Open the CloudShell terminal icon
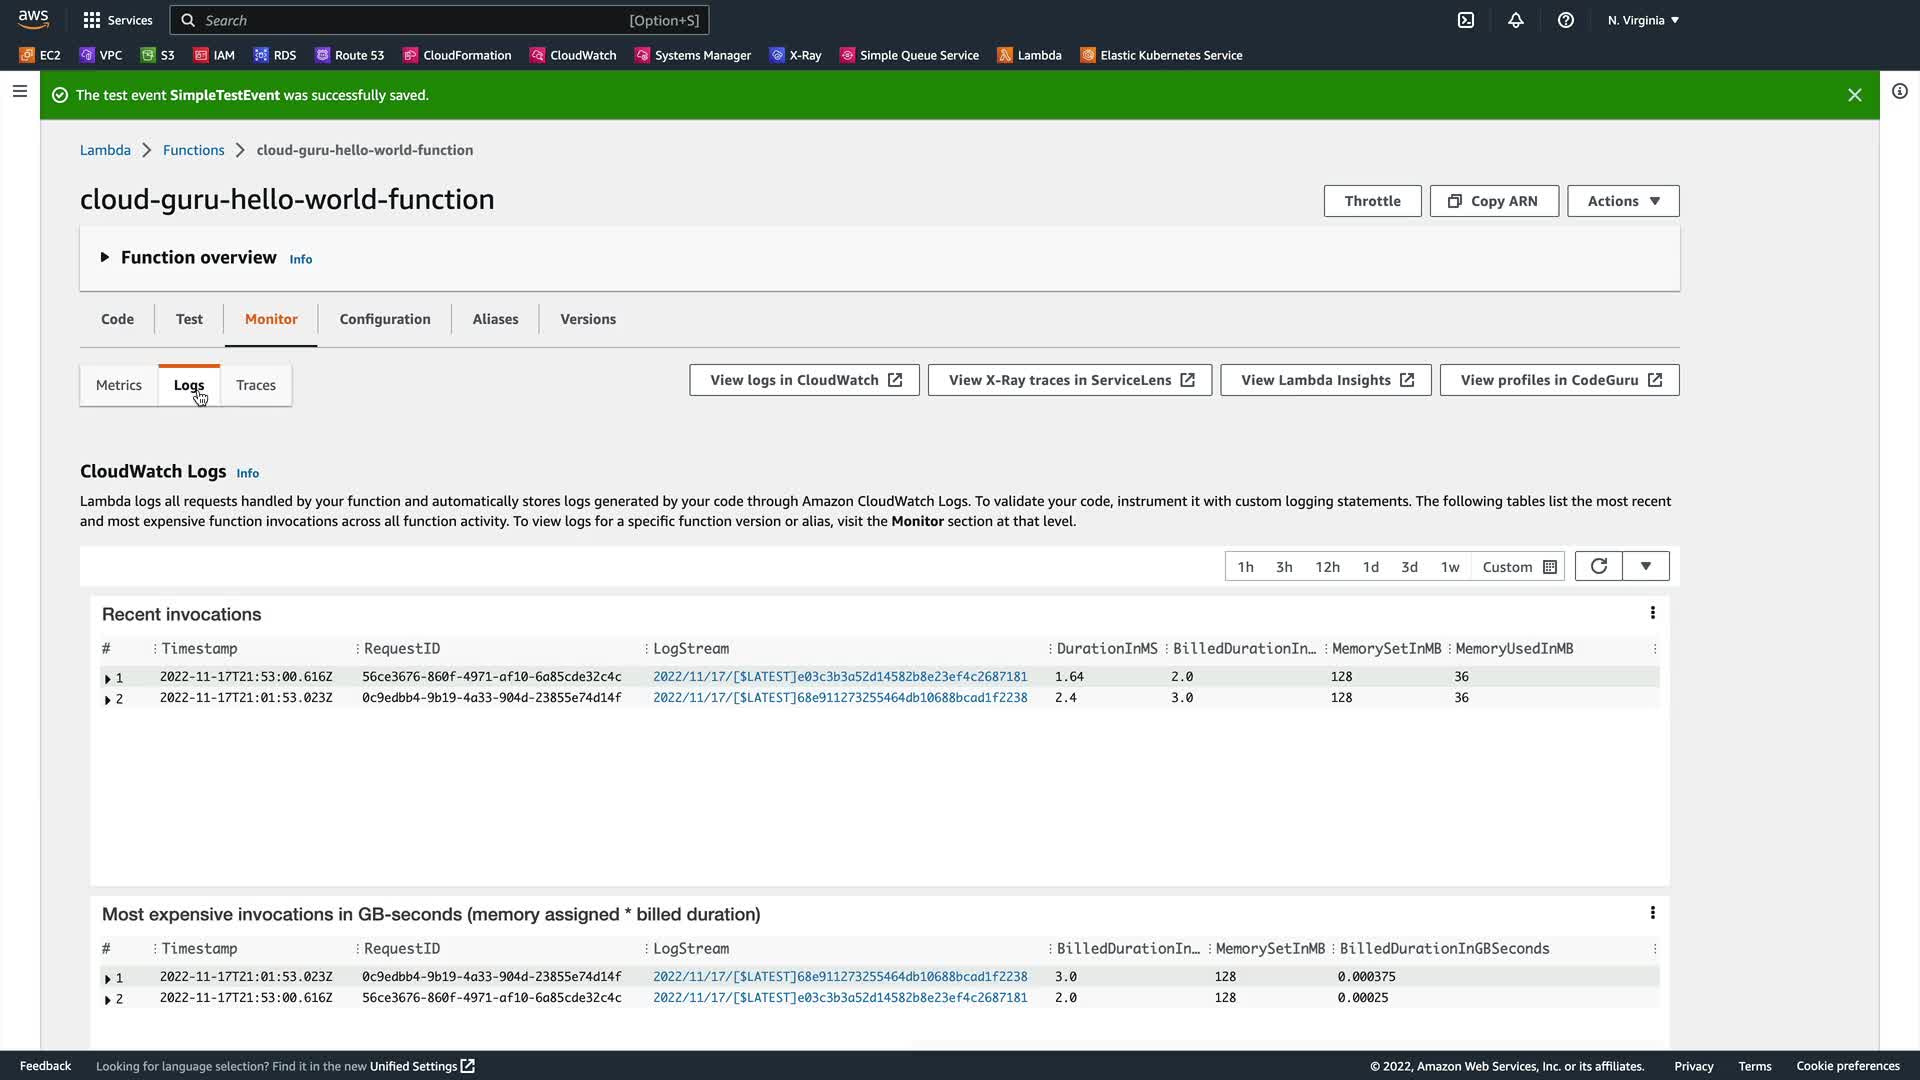Viewport: 1920px width, 1080px height. (1466, 20)
